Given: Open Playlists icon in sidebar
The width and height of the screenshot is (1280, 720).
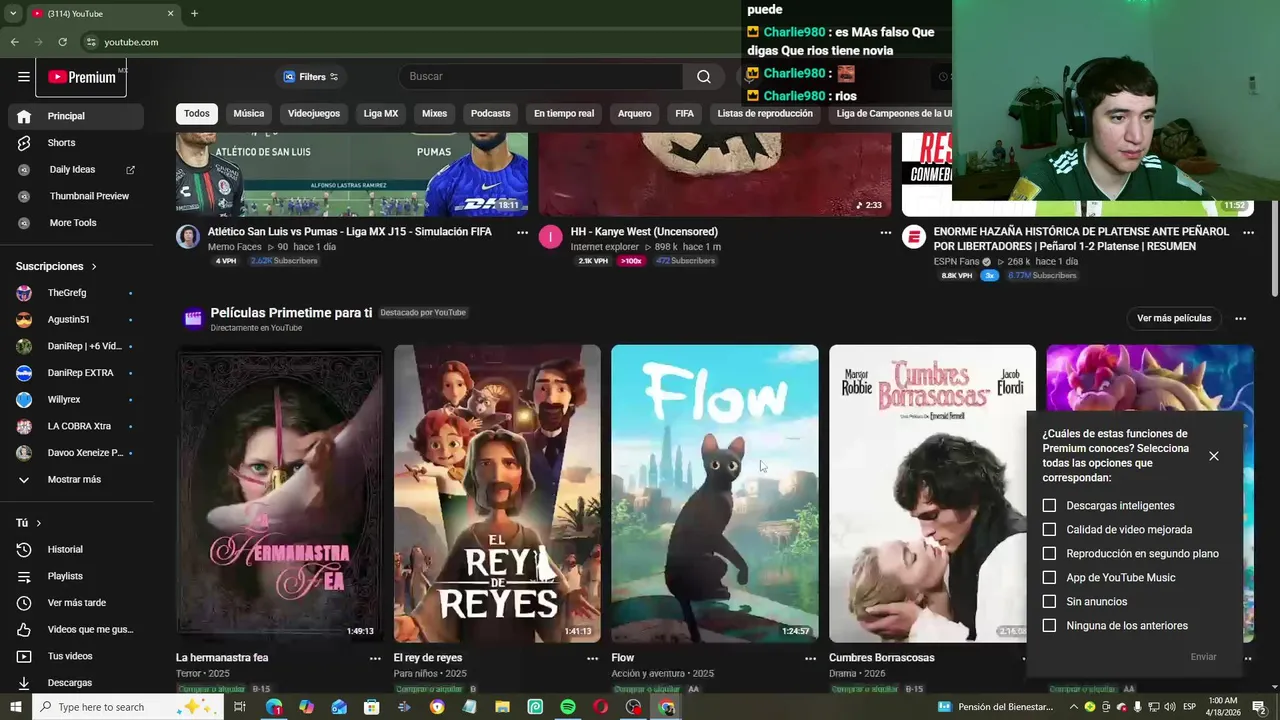Looking at the screenshot, I should click(24, 577).
